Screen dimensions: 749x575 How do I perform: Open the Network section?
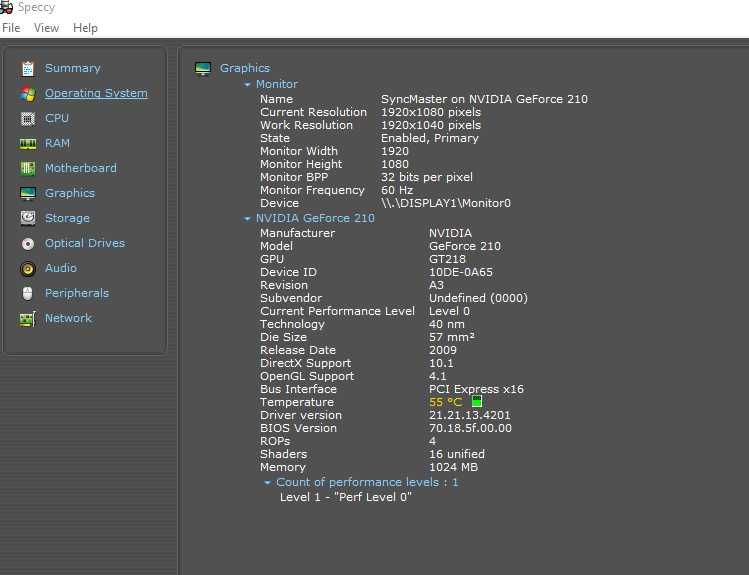pyautogui.click(x=68, y=318)
